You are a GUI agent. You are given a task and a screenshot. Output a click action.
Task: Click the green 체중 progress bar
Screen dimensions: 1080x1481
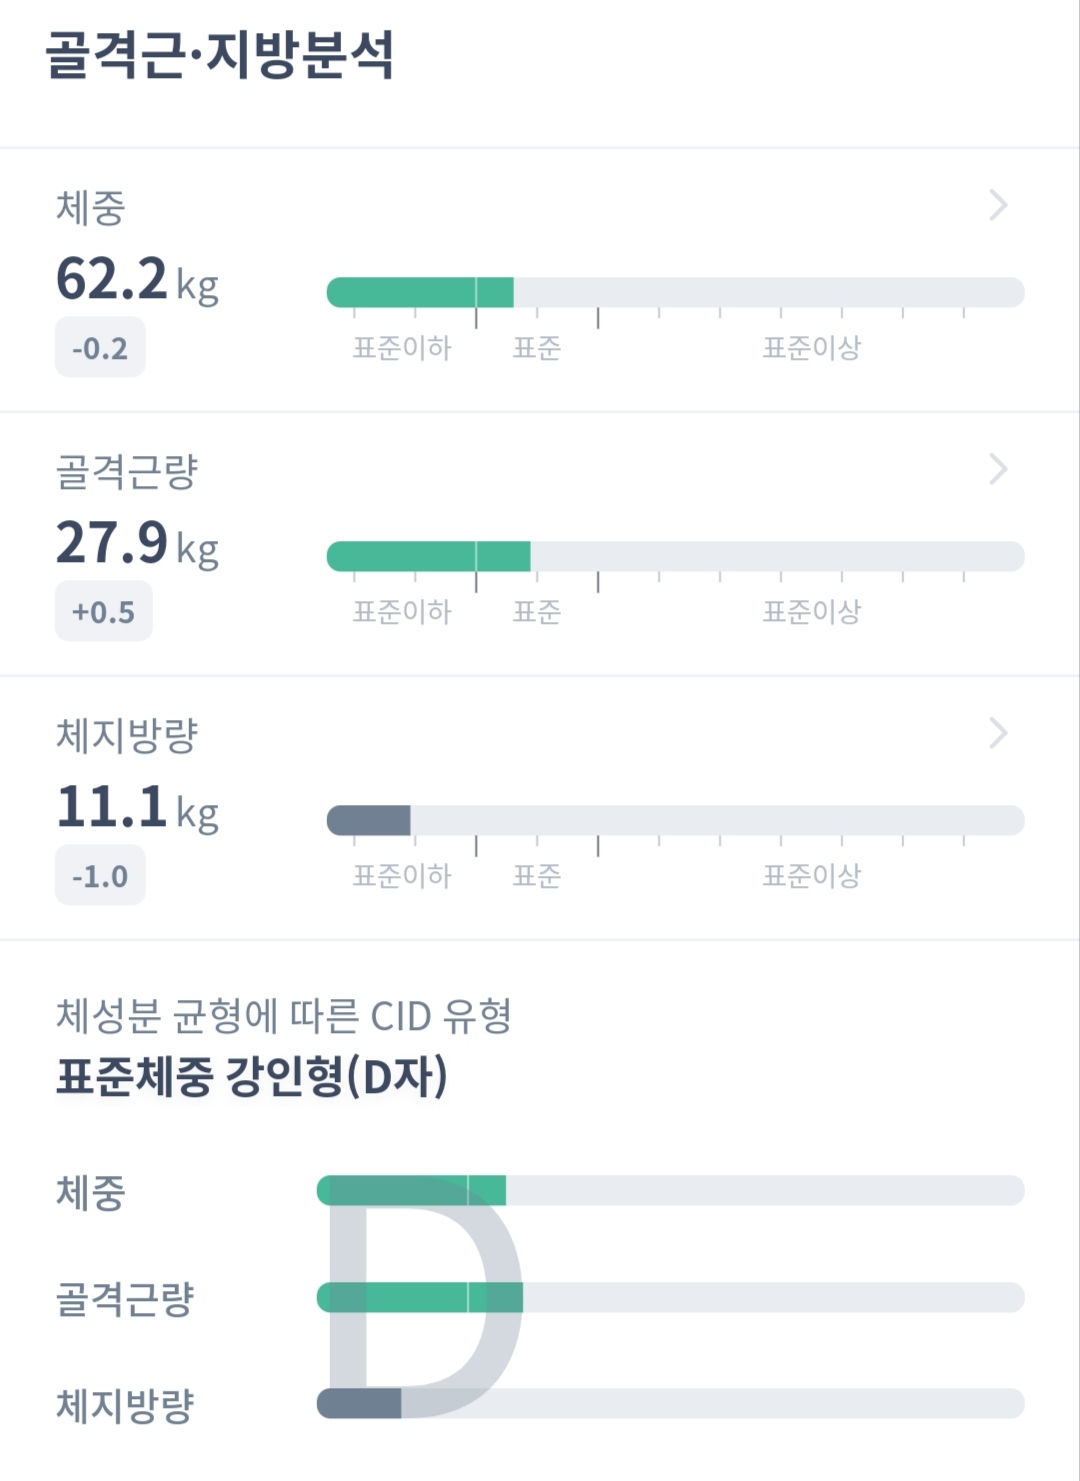420,293
